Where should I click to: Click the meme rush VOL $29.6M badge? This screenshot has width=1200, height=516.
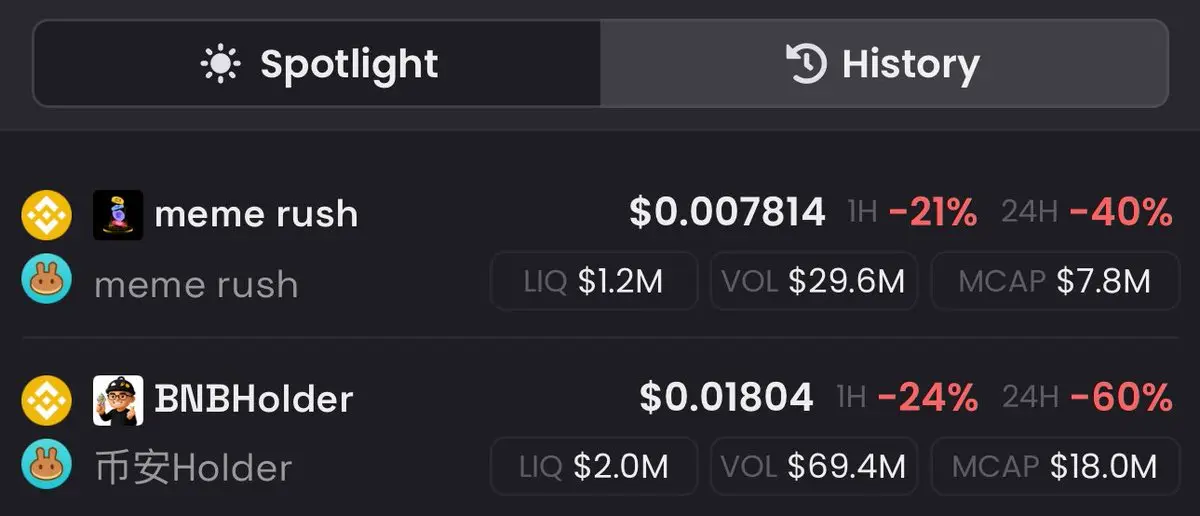[813, 281]
